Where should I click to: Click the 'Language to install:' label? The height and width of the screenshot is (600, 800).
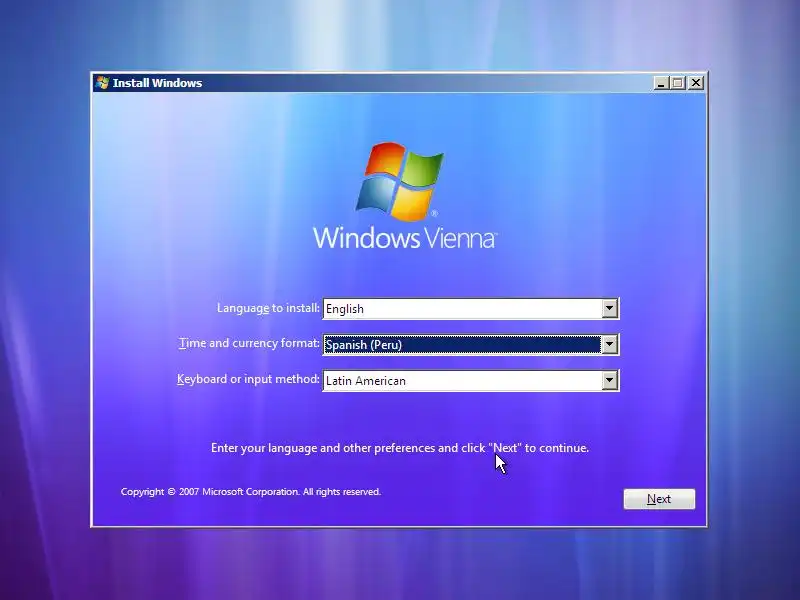click(268, 308)
